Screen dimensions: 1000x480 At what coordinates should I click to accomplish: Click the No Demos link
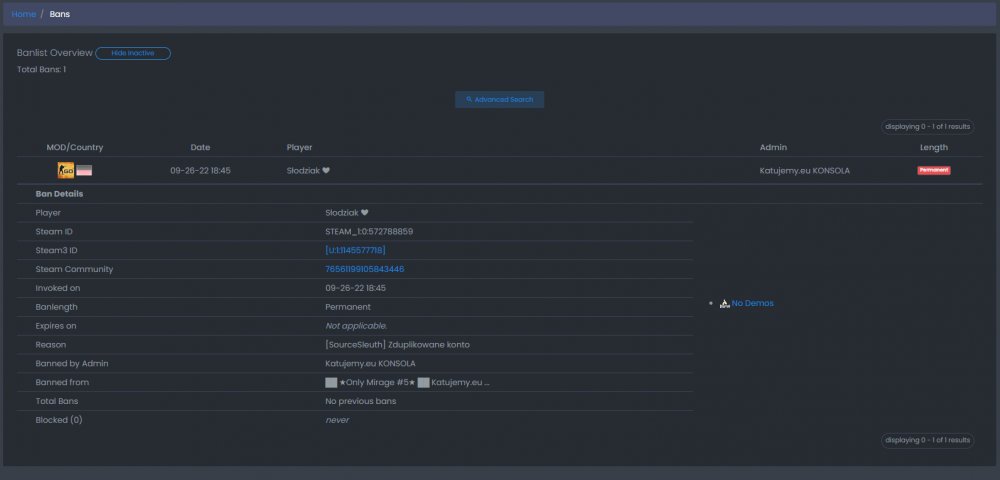[753, 303]
